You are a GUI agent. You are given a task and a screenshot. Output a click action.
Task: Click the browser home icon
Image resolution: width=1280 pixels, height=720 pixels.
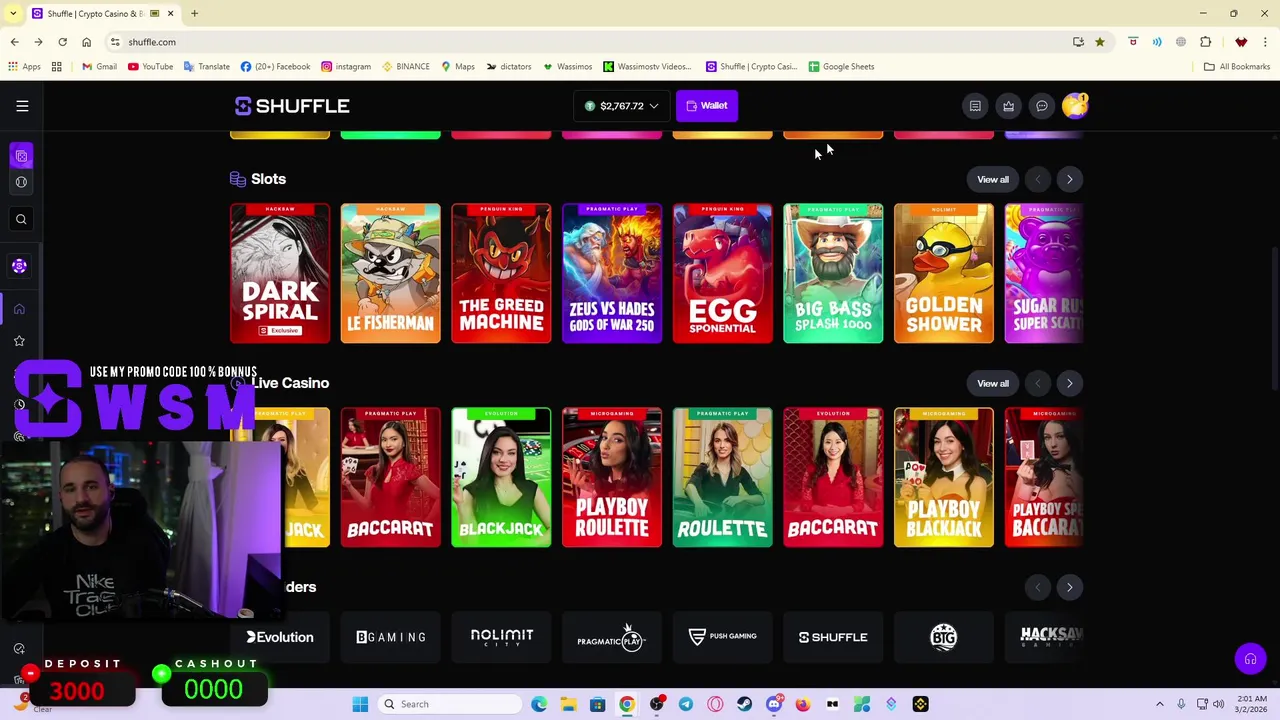coord(86,42)
